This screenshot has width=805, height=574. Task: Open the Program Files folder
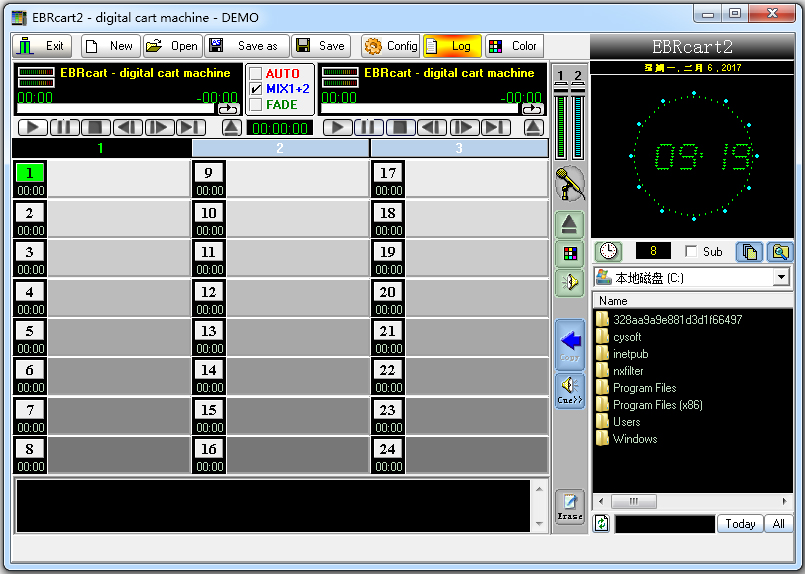(x=644, y=388)
